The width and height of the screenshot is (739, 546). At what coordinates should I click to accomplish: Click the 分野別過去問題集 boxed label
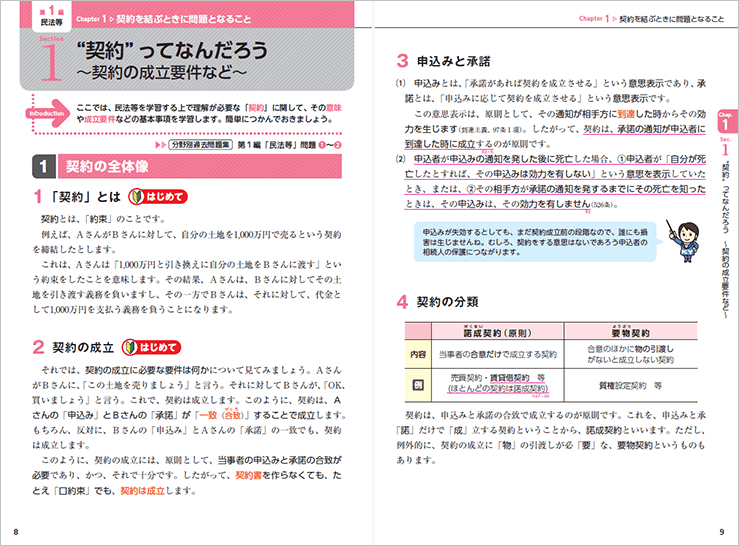pos(201,145)
